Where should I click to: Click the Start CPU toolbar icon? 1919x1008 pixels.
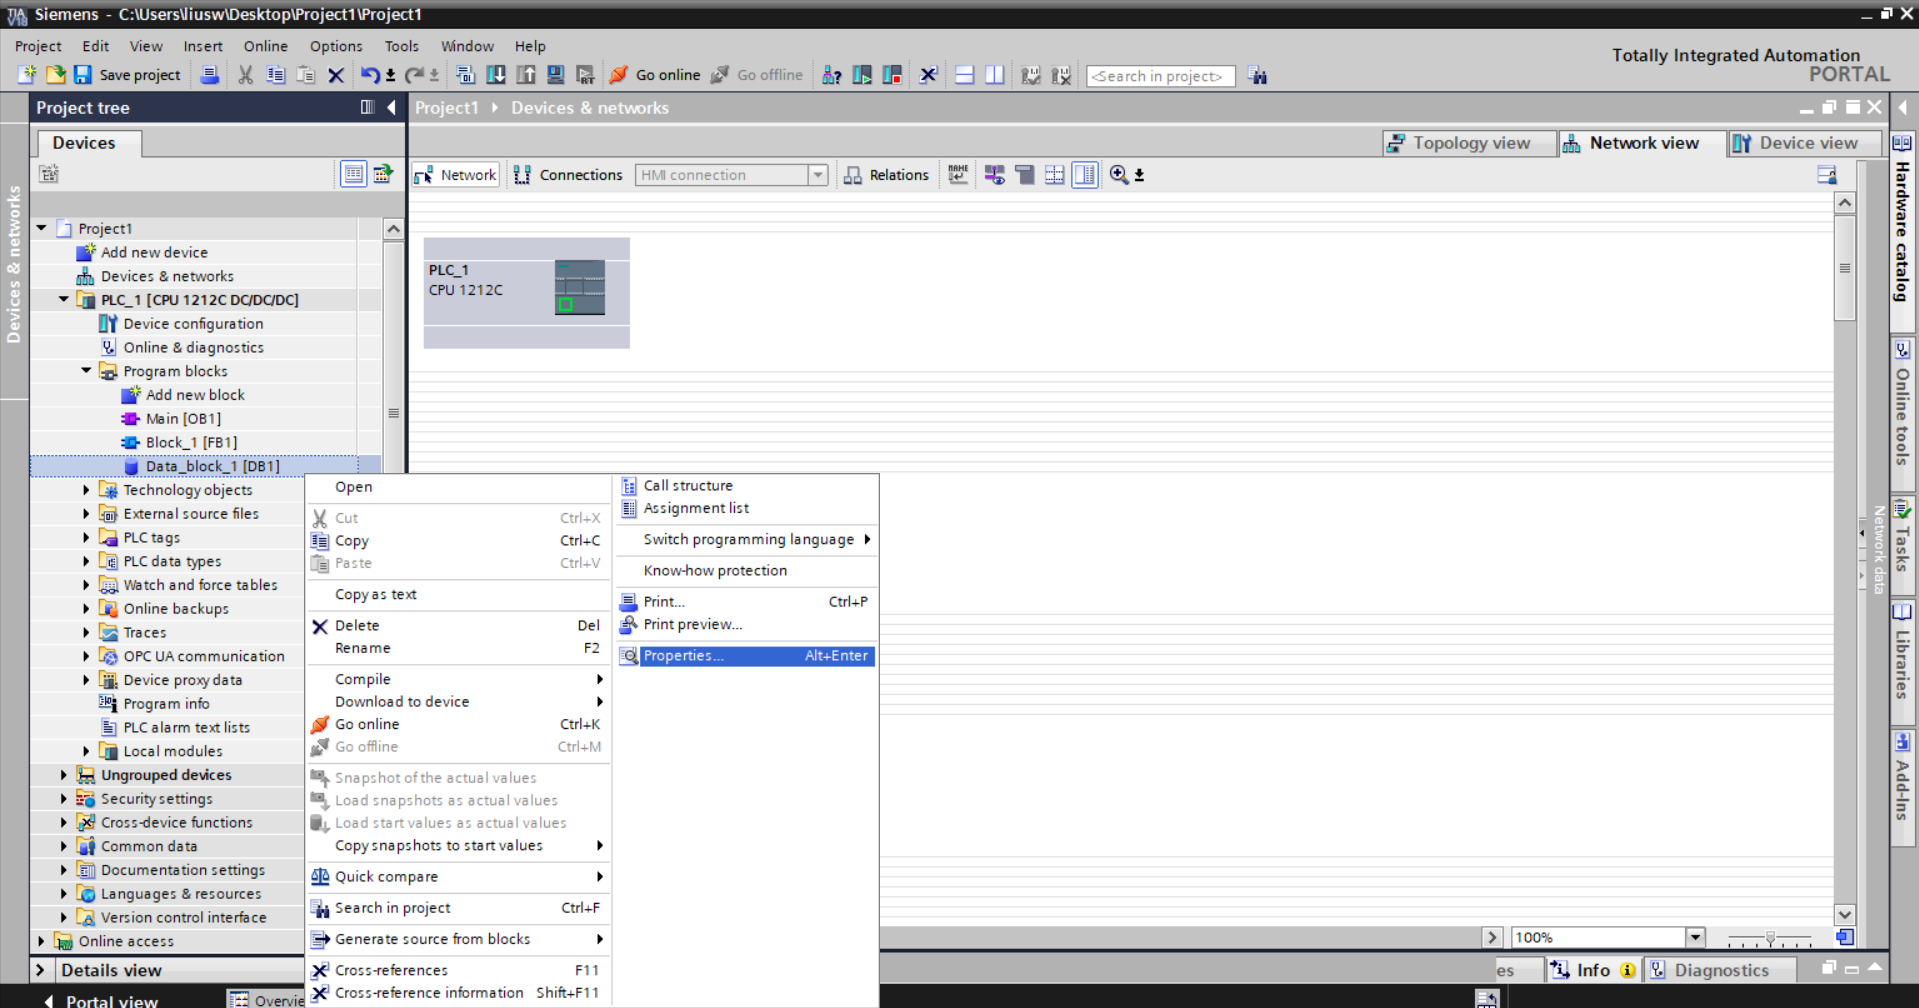point(862,75)
